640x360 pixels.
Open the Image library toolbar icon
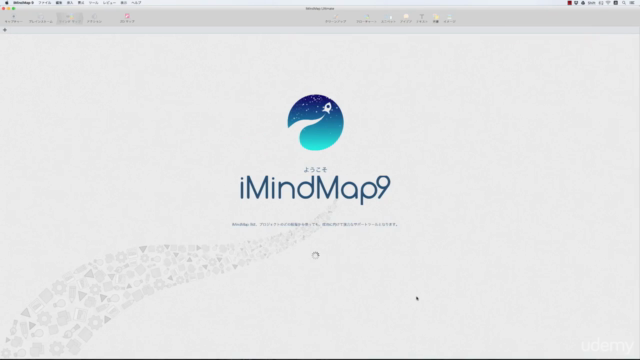pos(450,18)
